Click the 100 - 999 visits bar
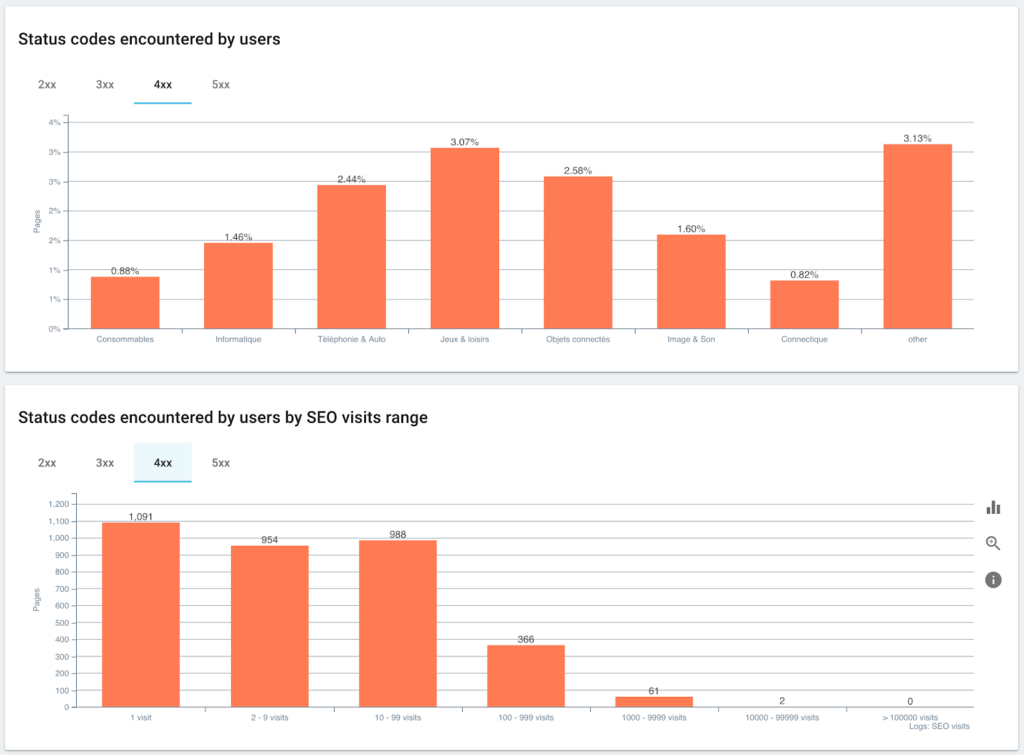 [x=526, y=676]
